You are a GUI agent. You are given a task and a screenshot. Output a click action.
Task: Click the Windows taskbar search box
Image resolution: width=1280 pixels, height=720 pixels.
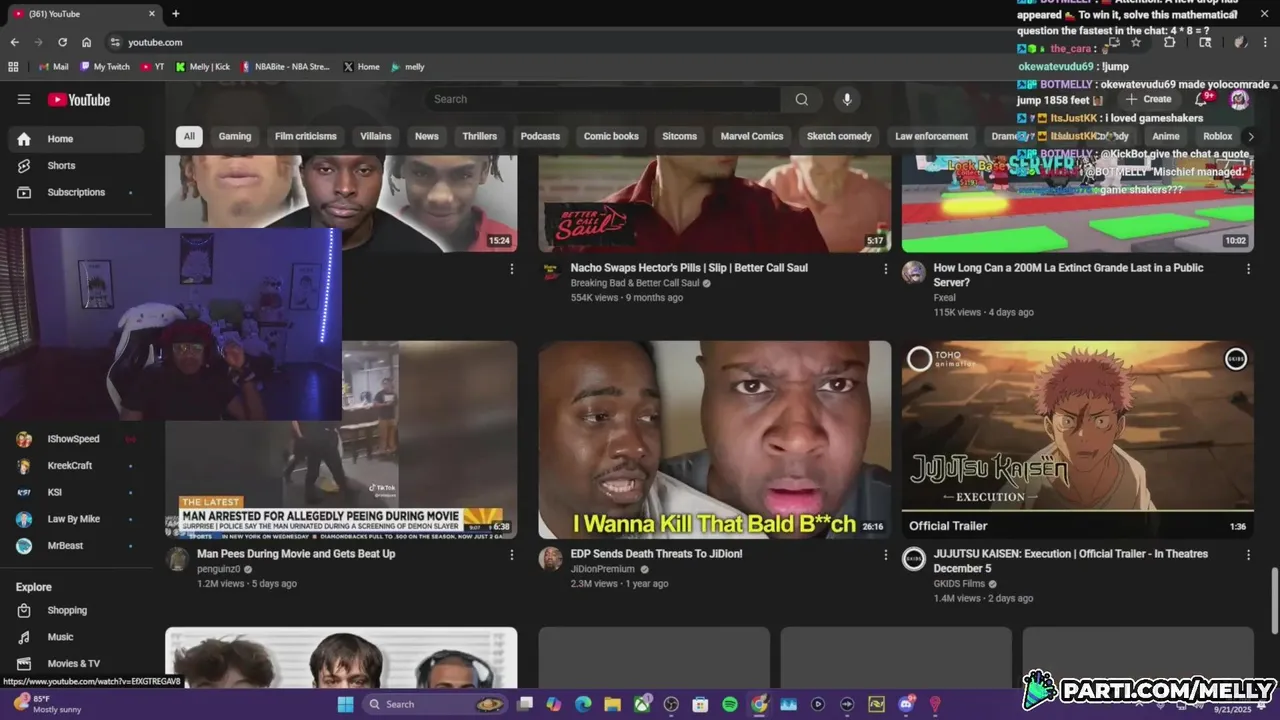[x=434, y=704]
